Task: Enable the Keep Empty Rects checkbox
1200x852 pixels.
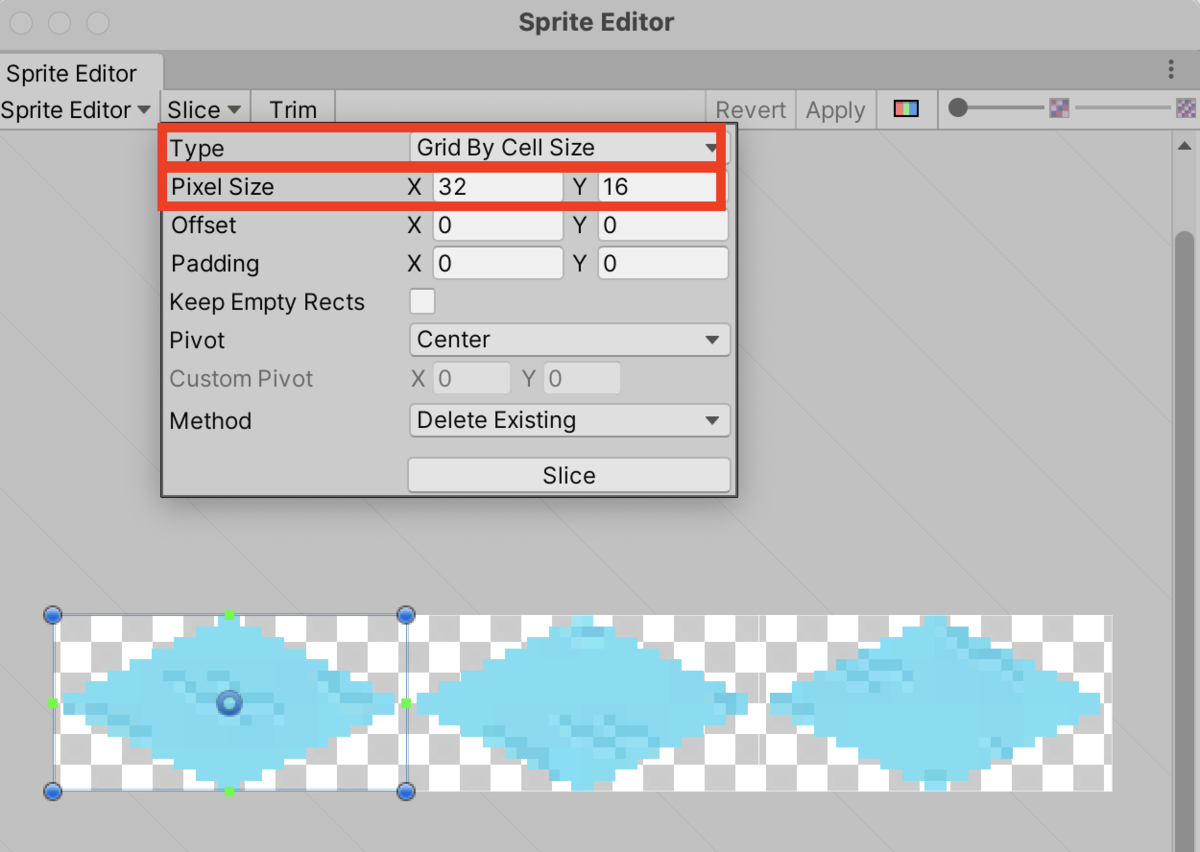Action: 423,301
